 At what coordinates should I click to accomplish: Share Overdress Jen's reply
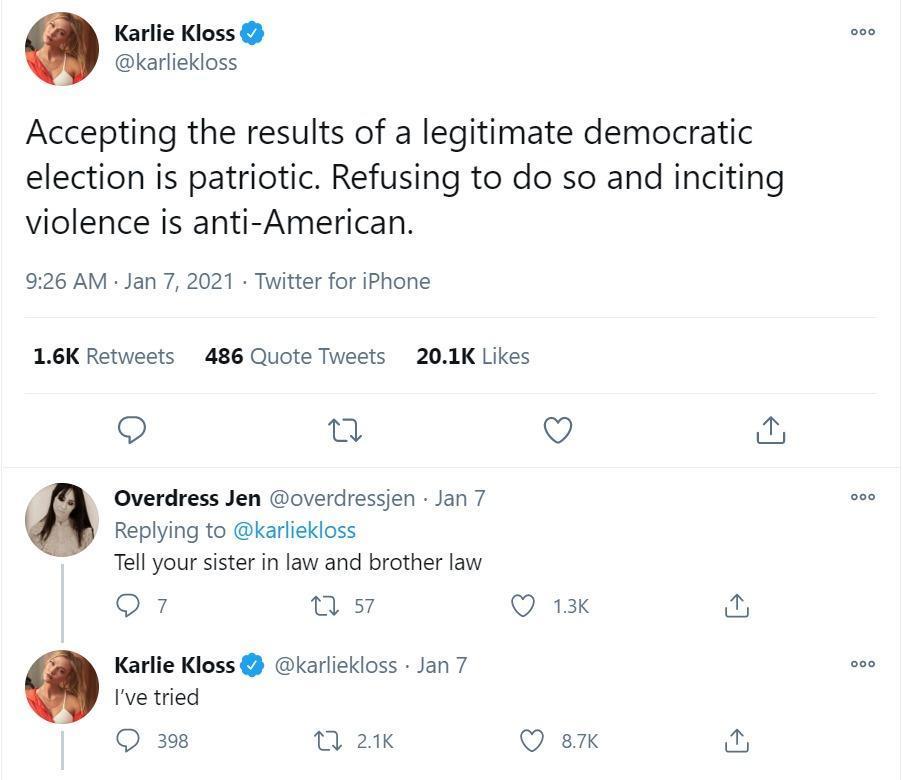coord(737,606)
